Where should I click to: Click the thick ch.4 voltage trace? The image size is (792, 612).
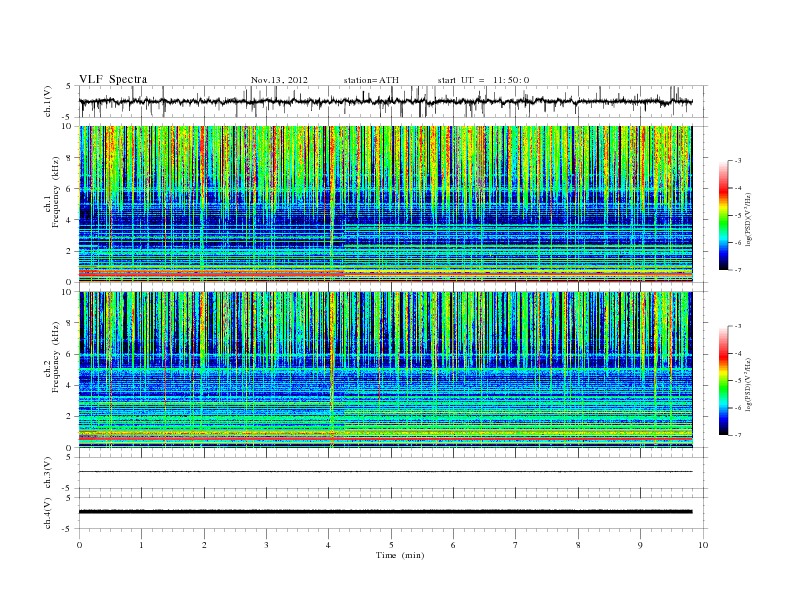[385, 512]
